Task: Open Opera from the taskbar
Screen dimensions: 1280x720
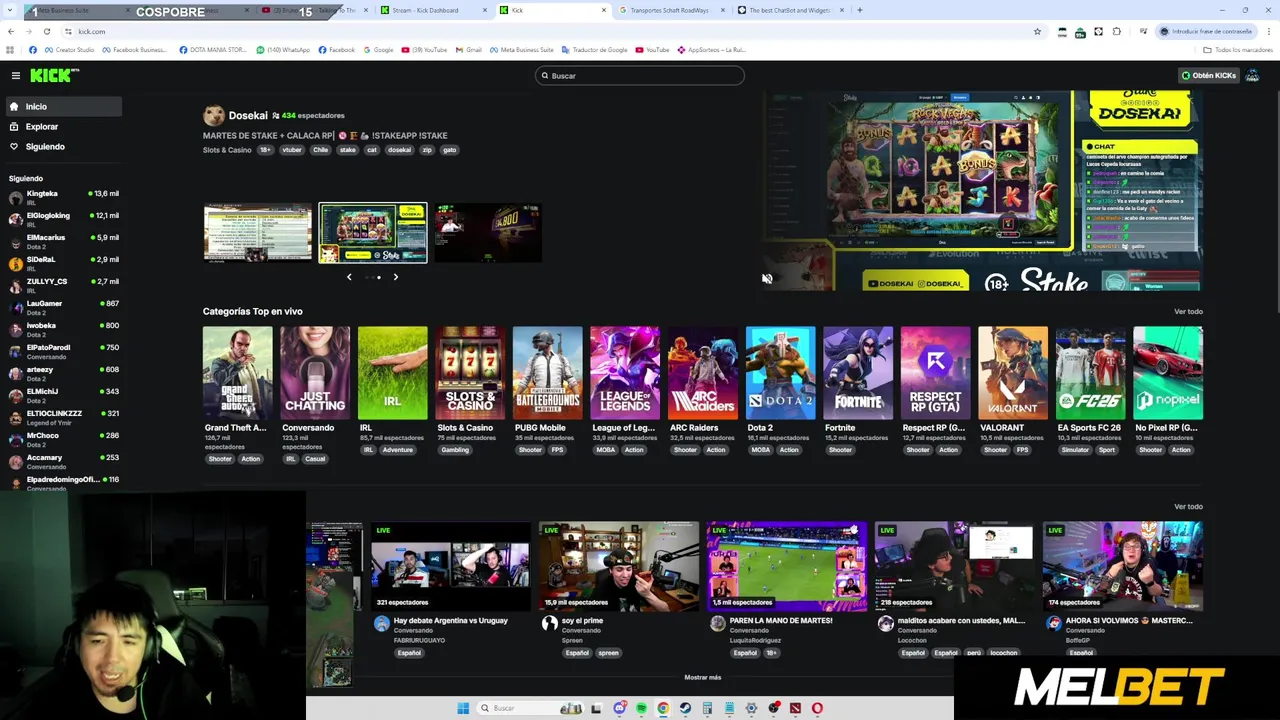Action: tap(817, 708)
